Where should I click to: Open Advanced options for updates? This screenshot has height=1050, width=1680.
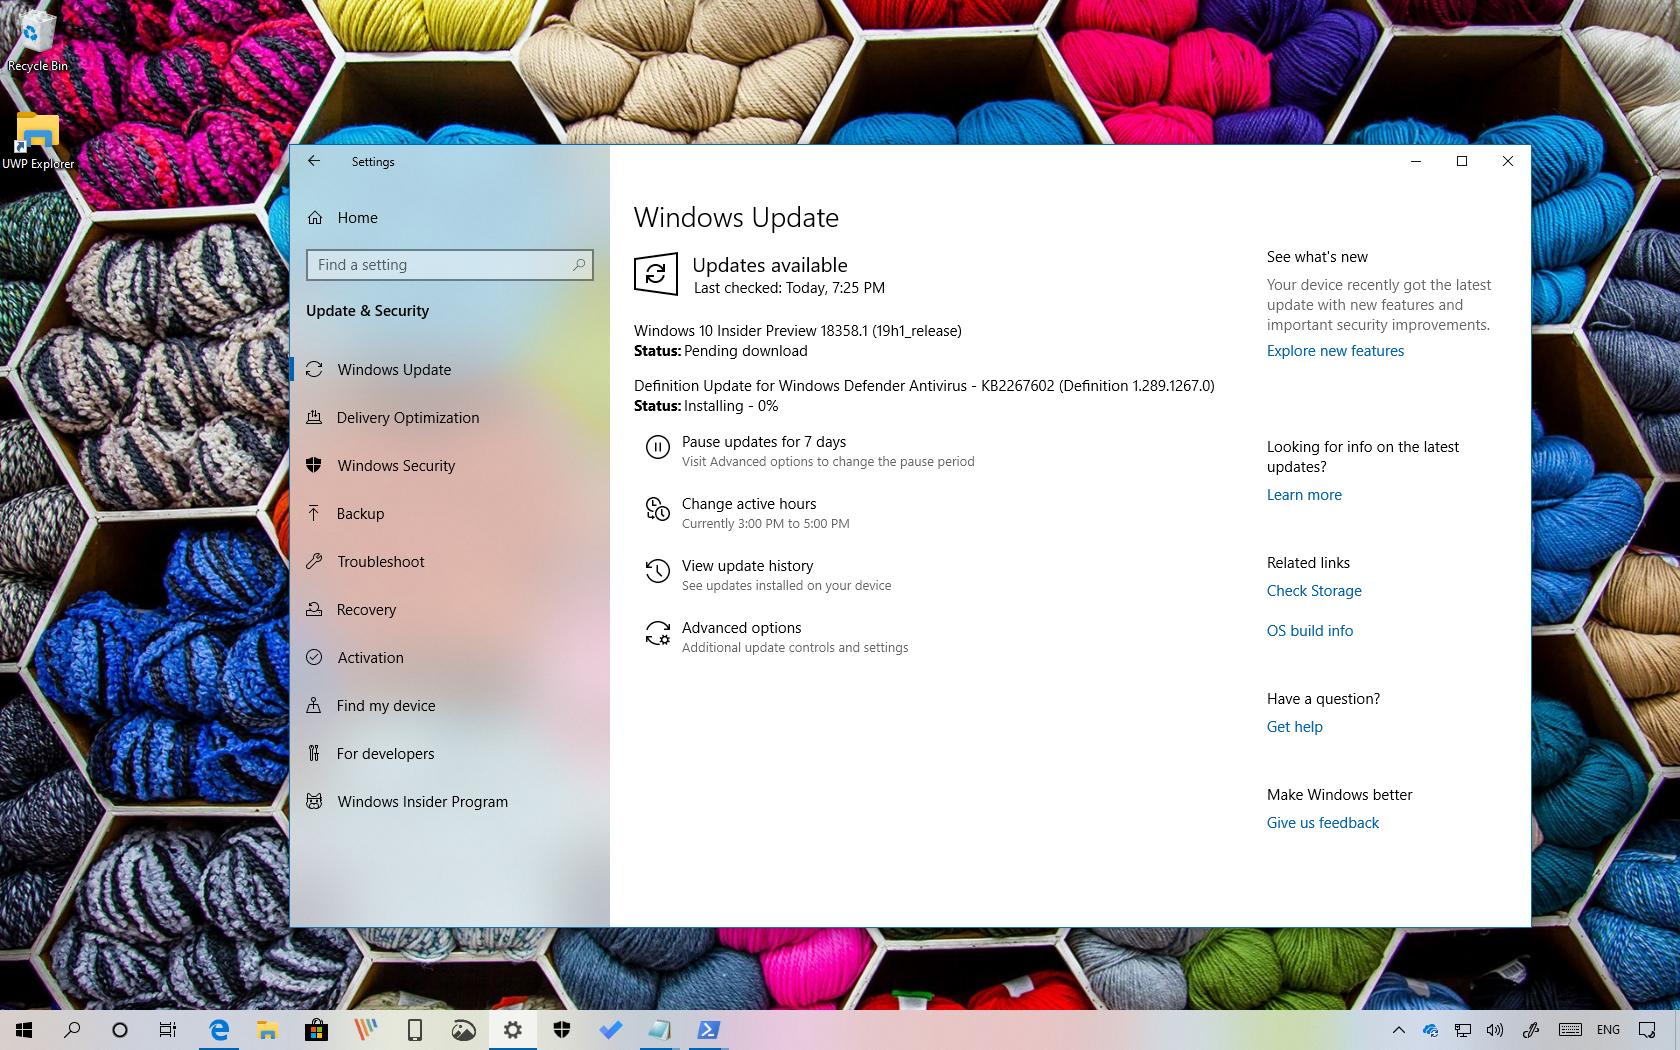[x=741, y=627]
